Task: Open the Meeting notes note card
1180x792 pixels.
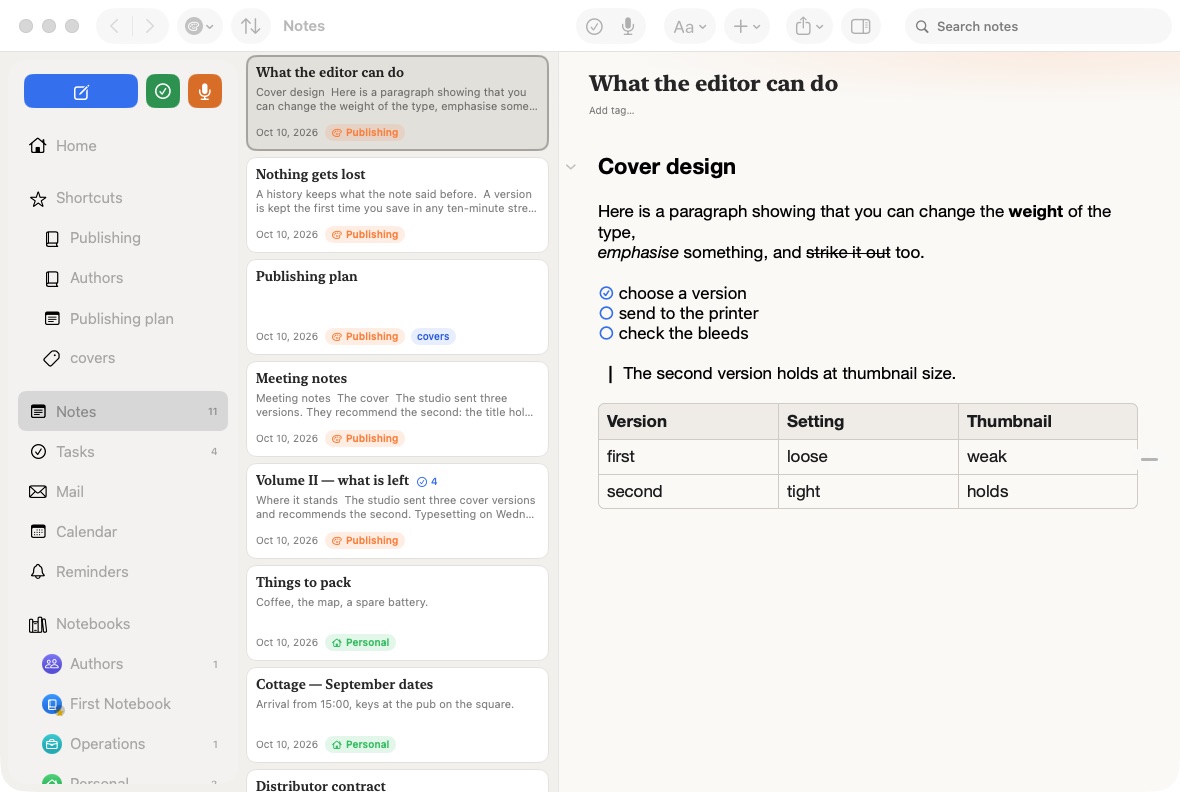Action: tap(397, 409)
